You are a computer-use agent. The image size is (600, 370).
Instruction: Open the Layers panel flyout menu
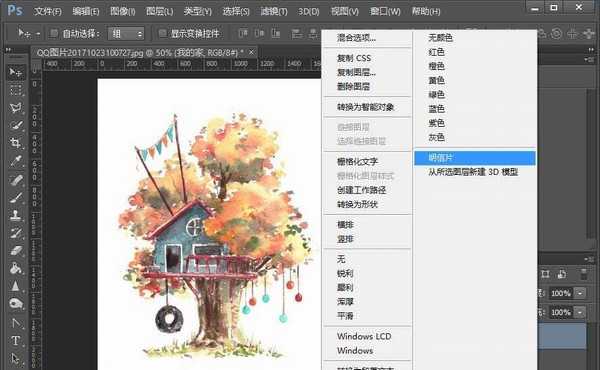pos(590,259)
